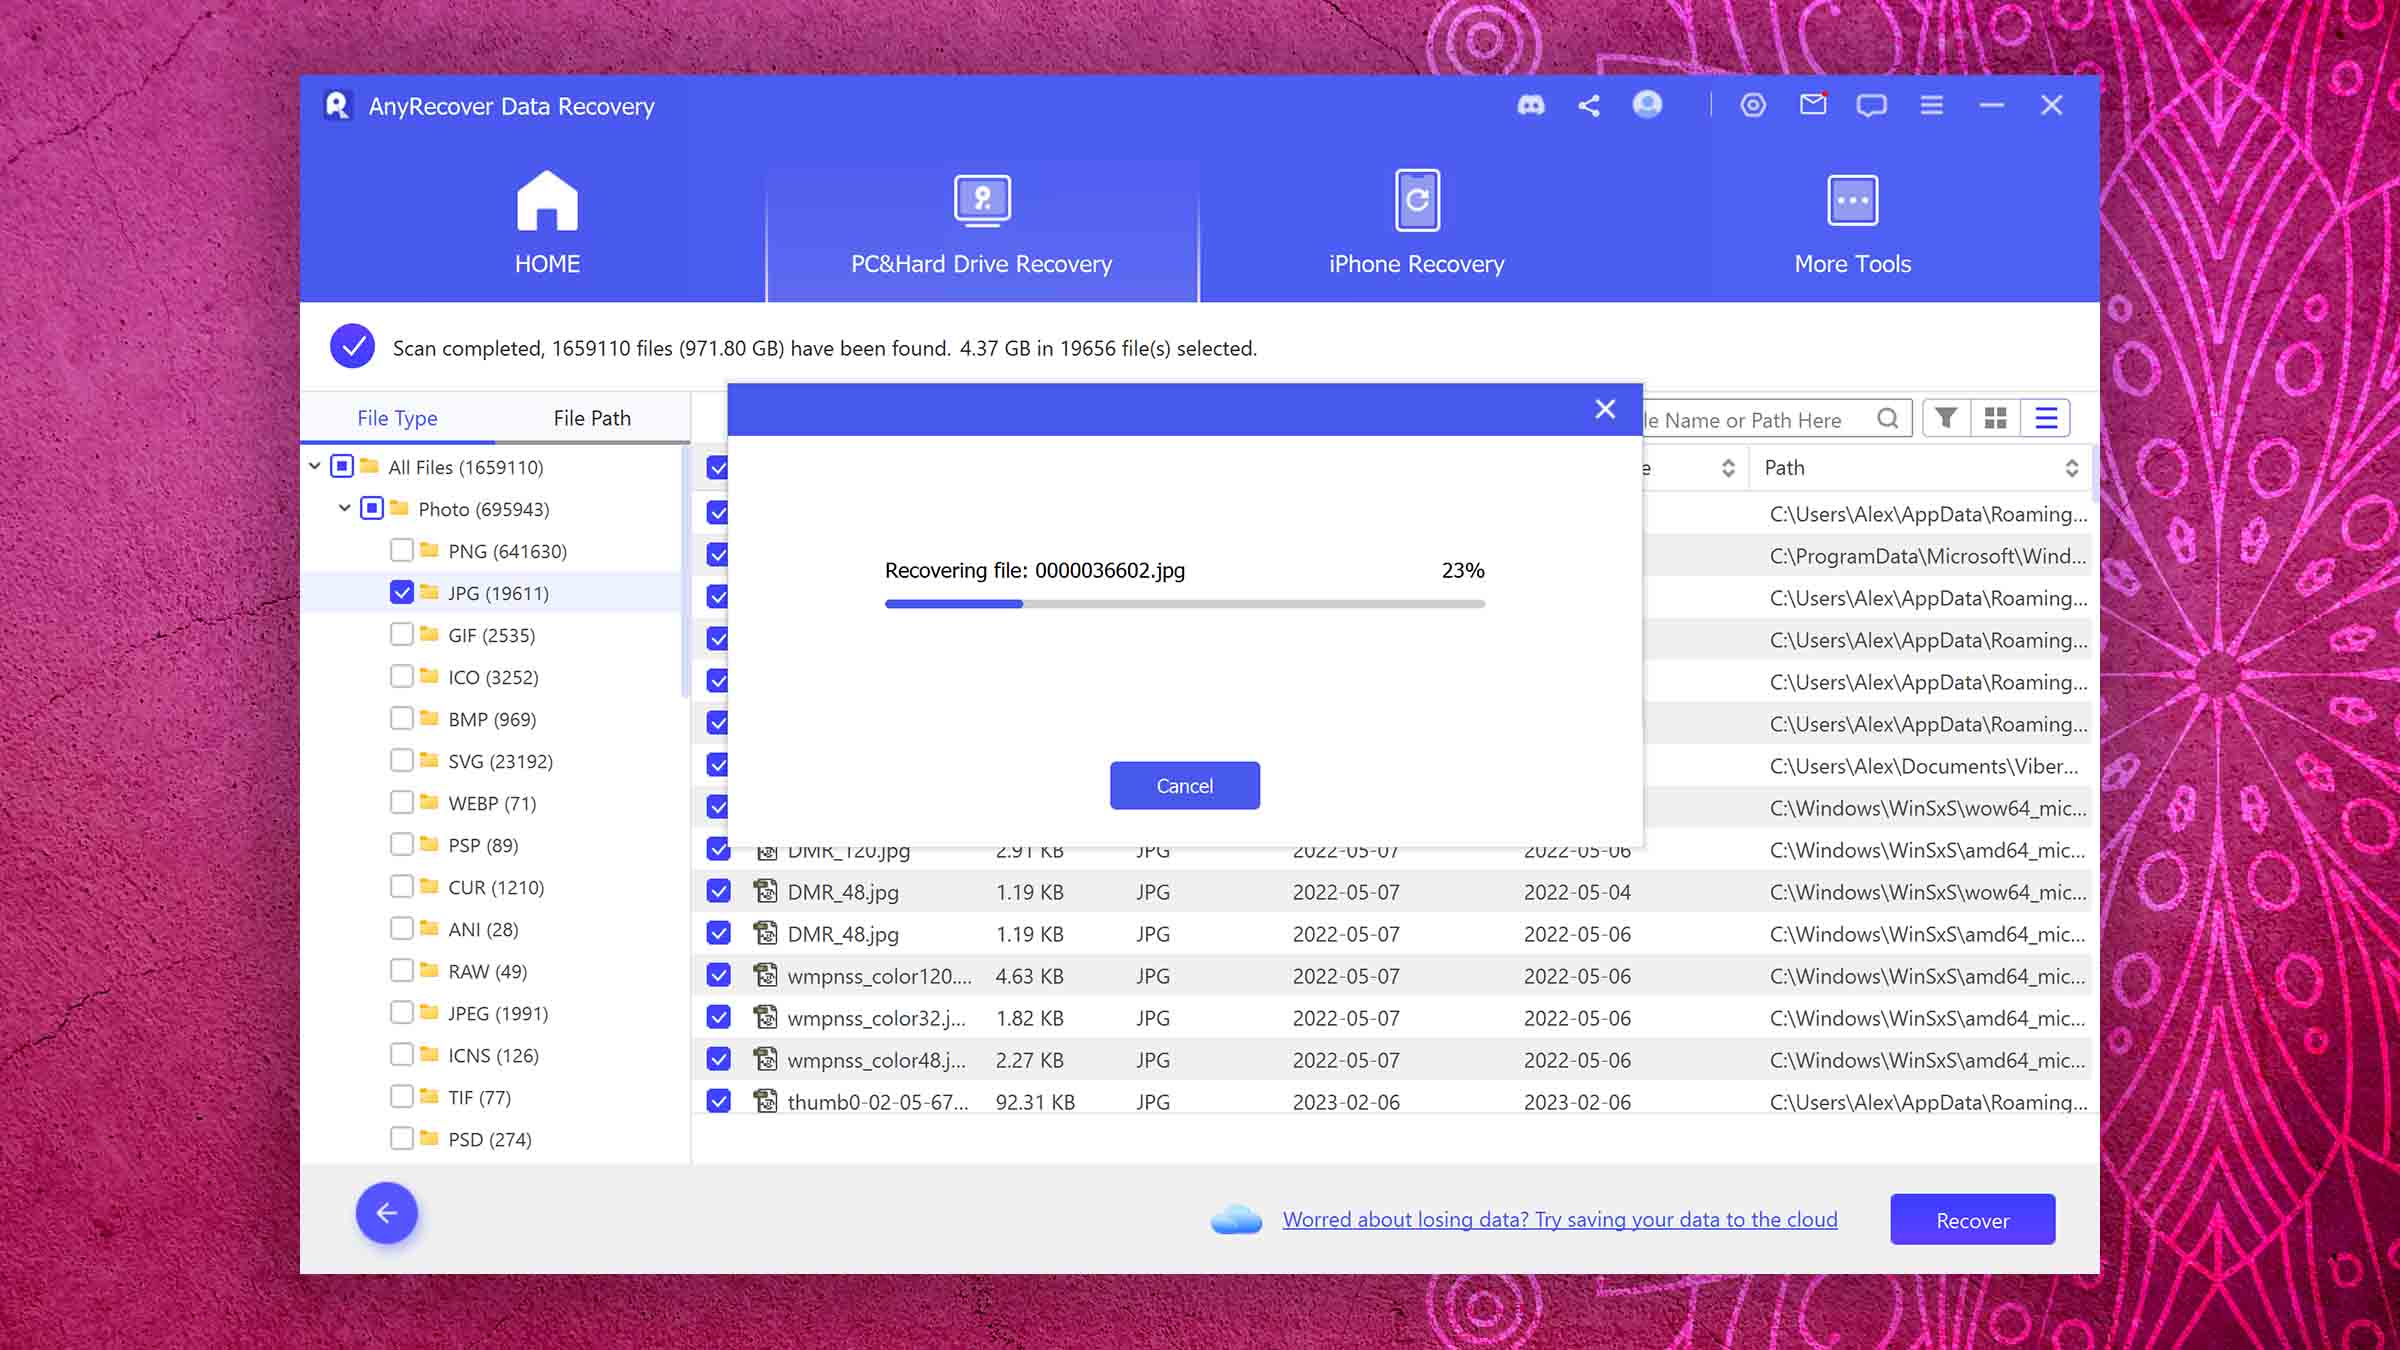Click the recovery progress bar

click(x=1185, y=604)
